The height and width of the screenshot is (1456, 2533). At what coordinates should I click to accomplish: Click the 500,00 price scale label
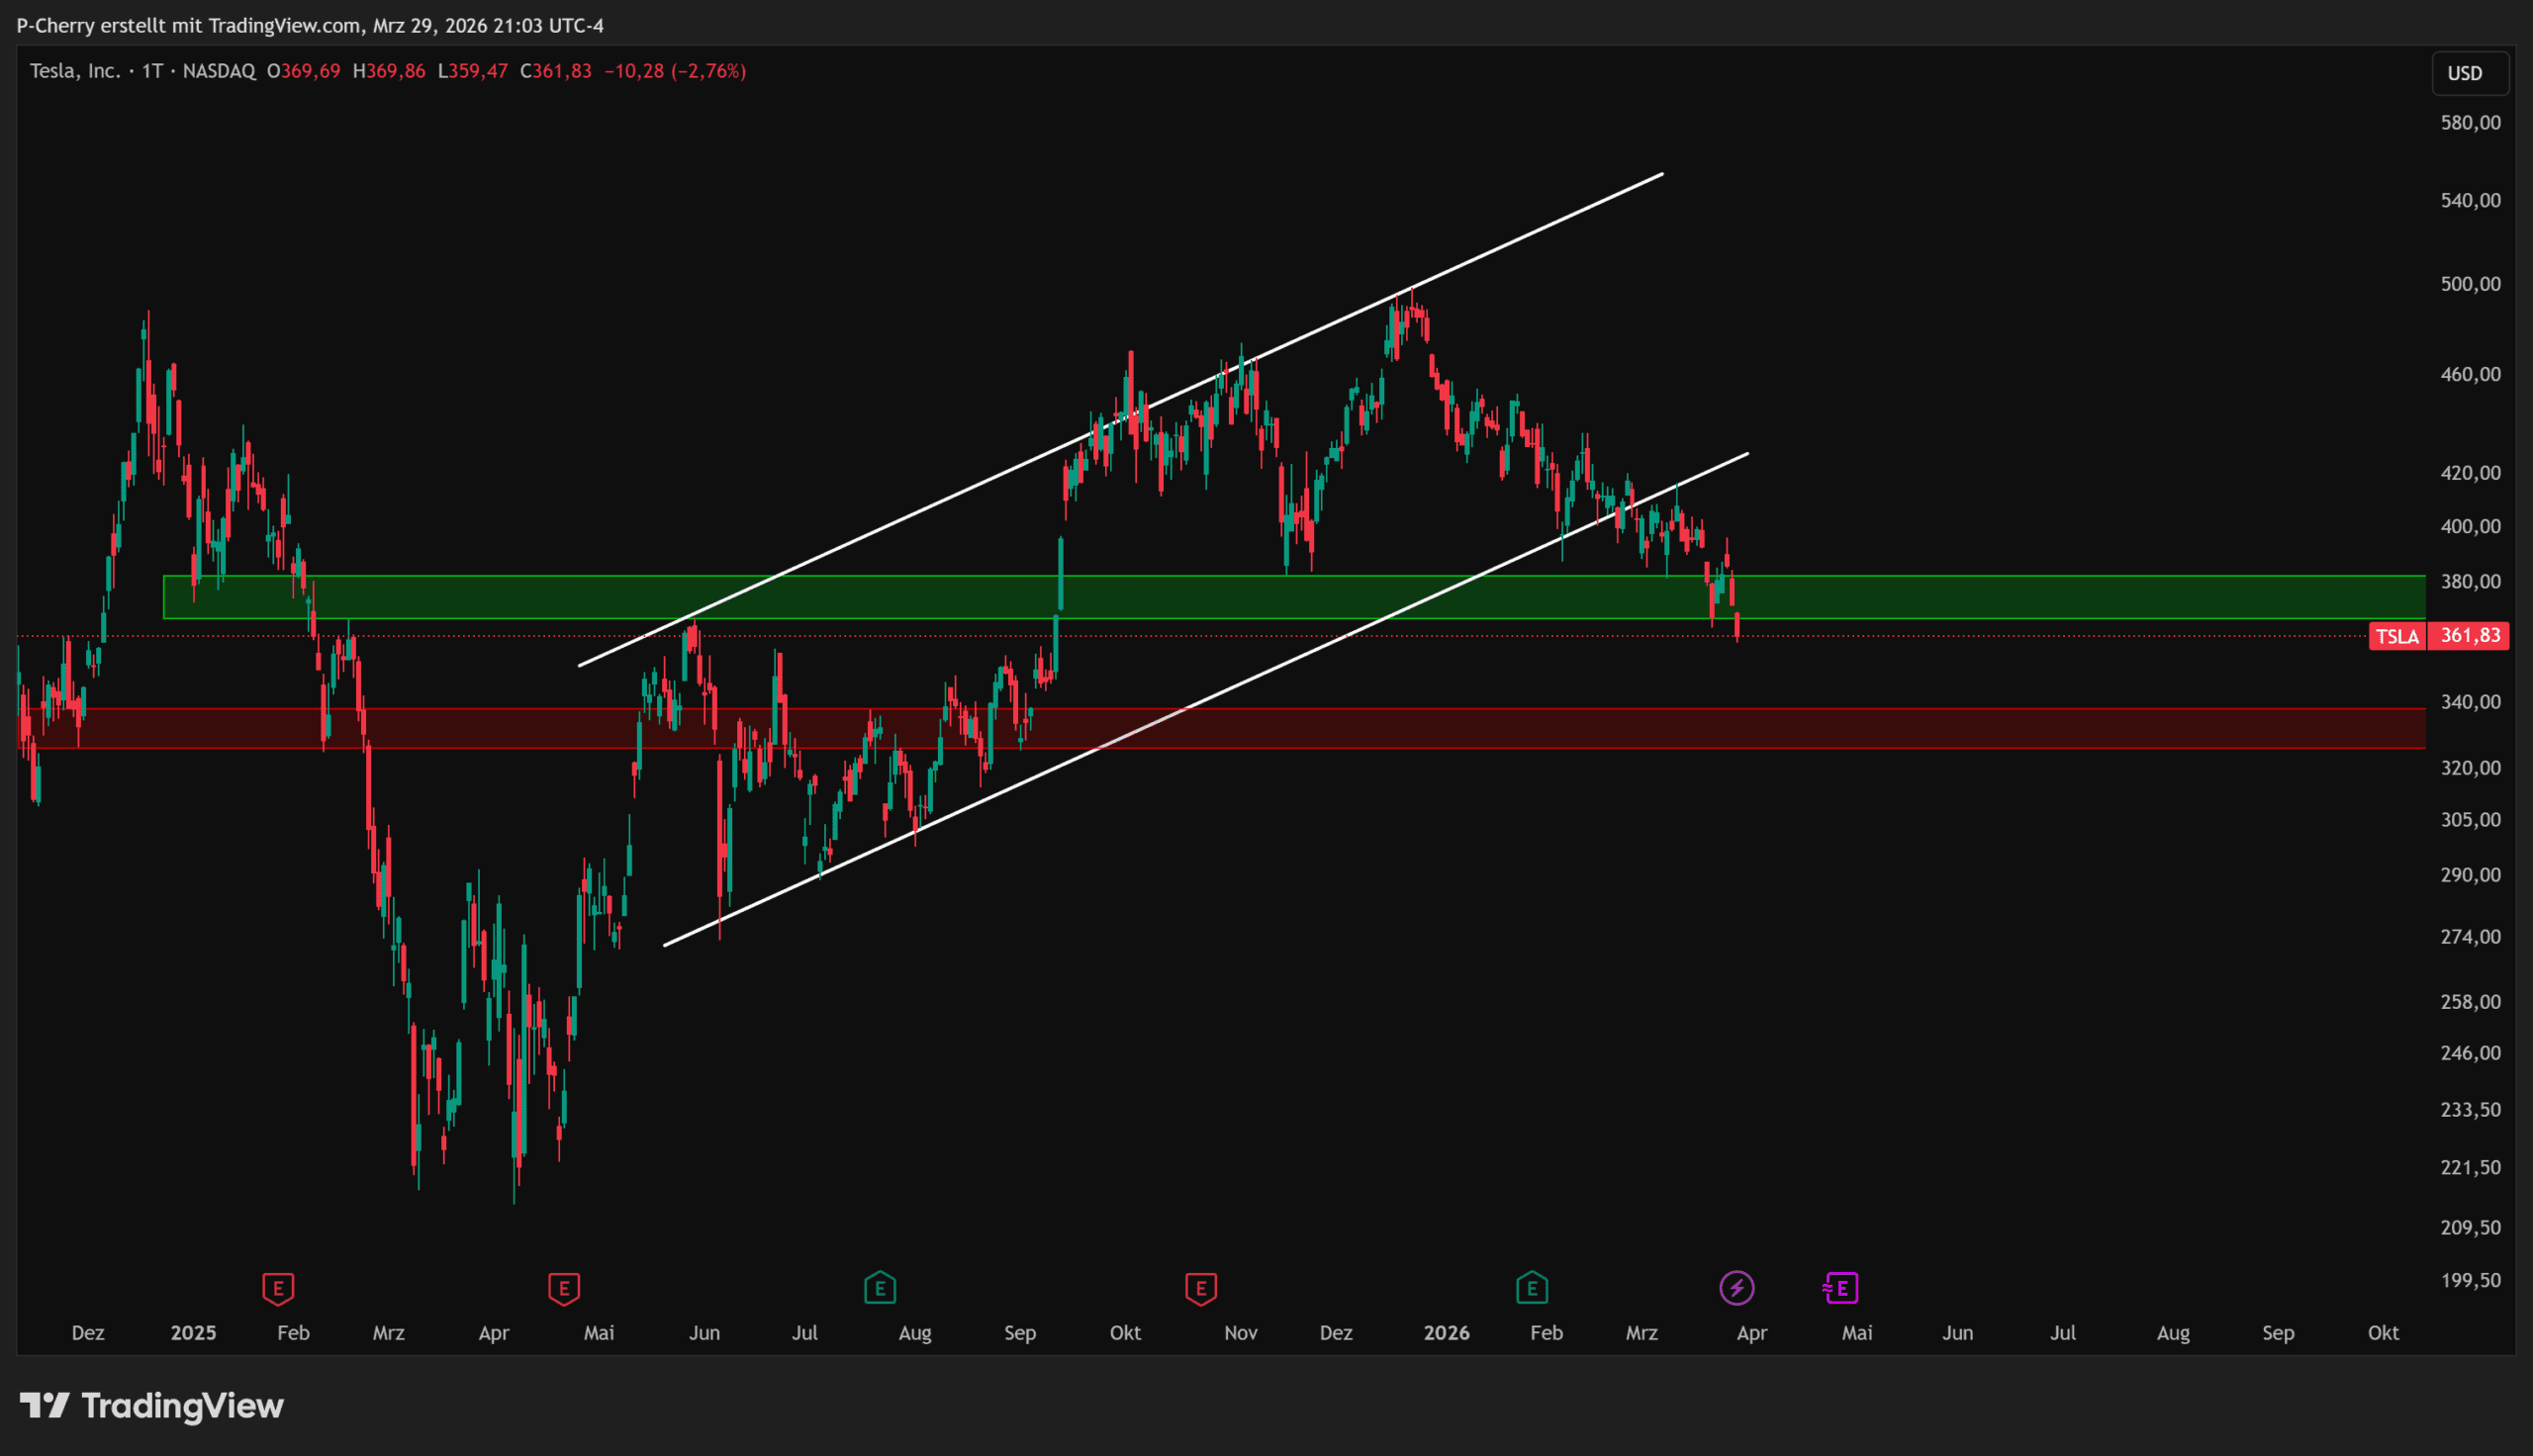click(2470, 284)
